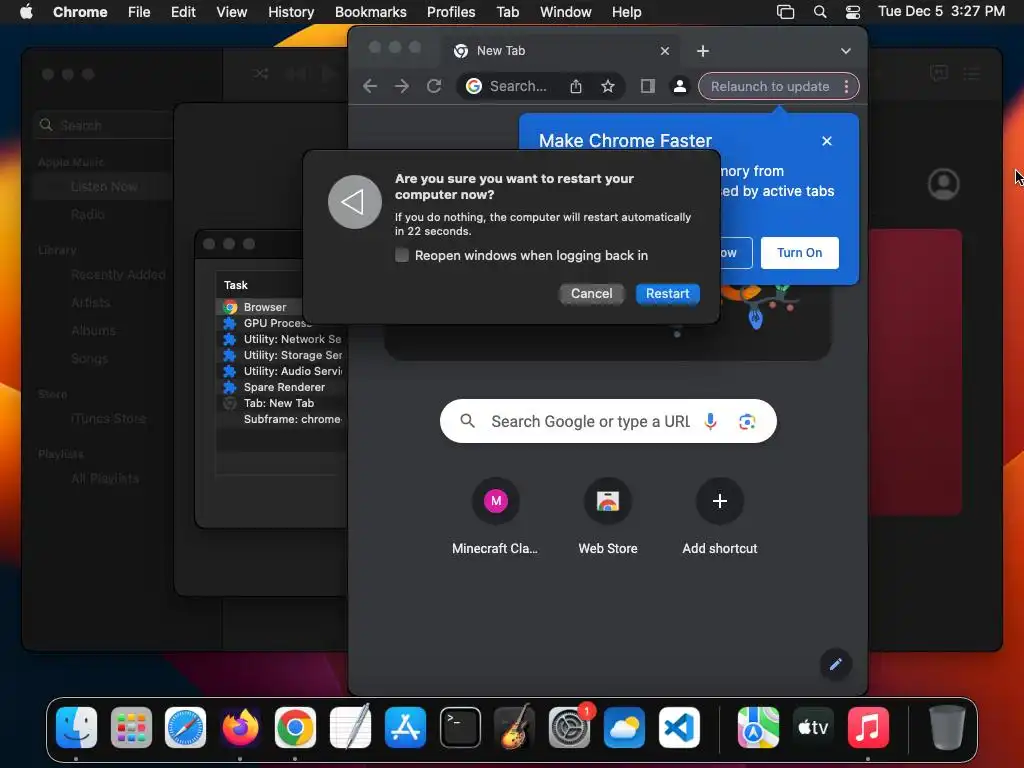
Task: Open the Chrome profile icon
Action: 679,86
